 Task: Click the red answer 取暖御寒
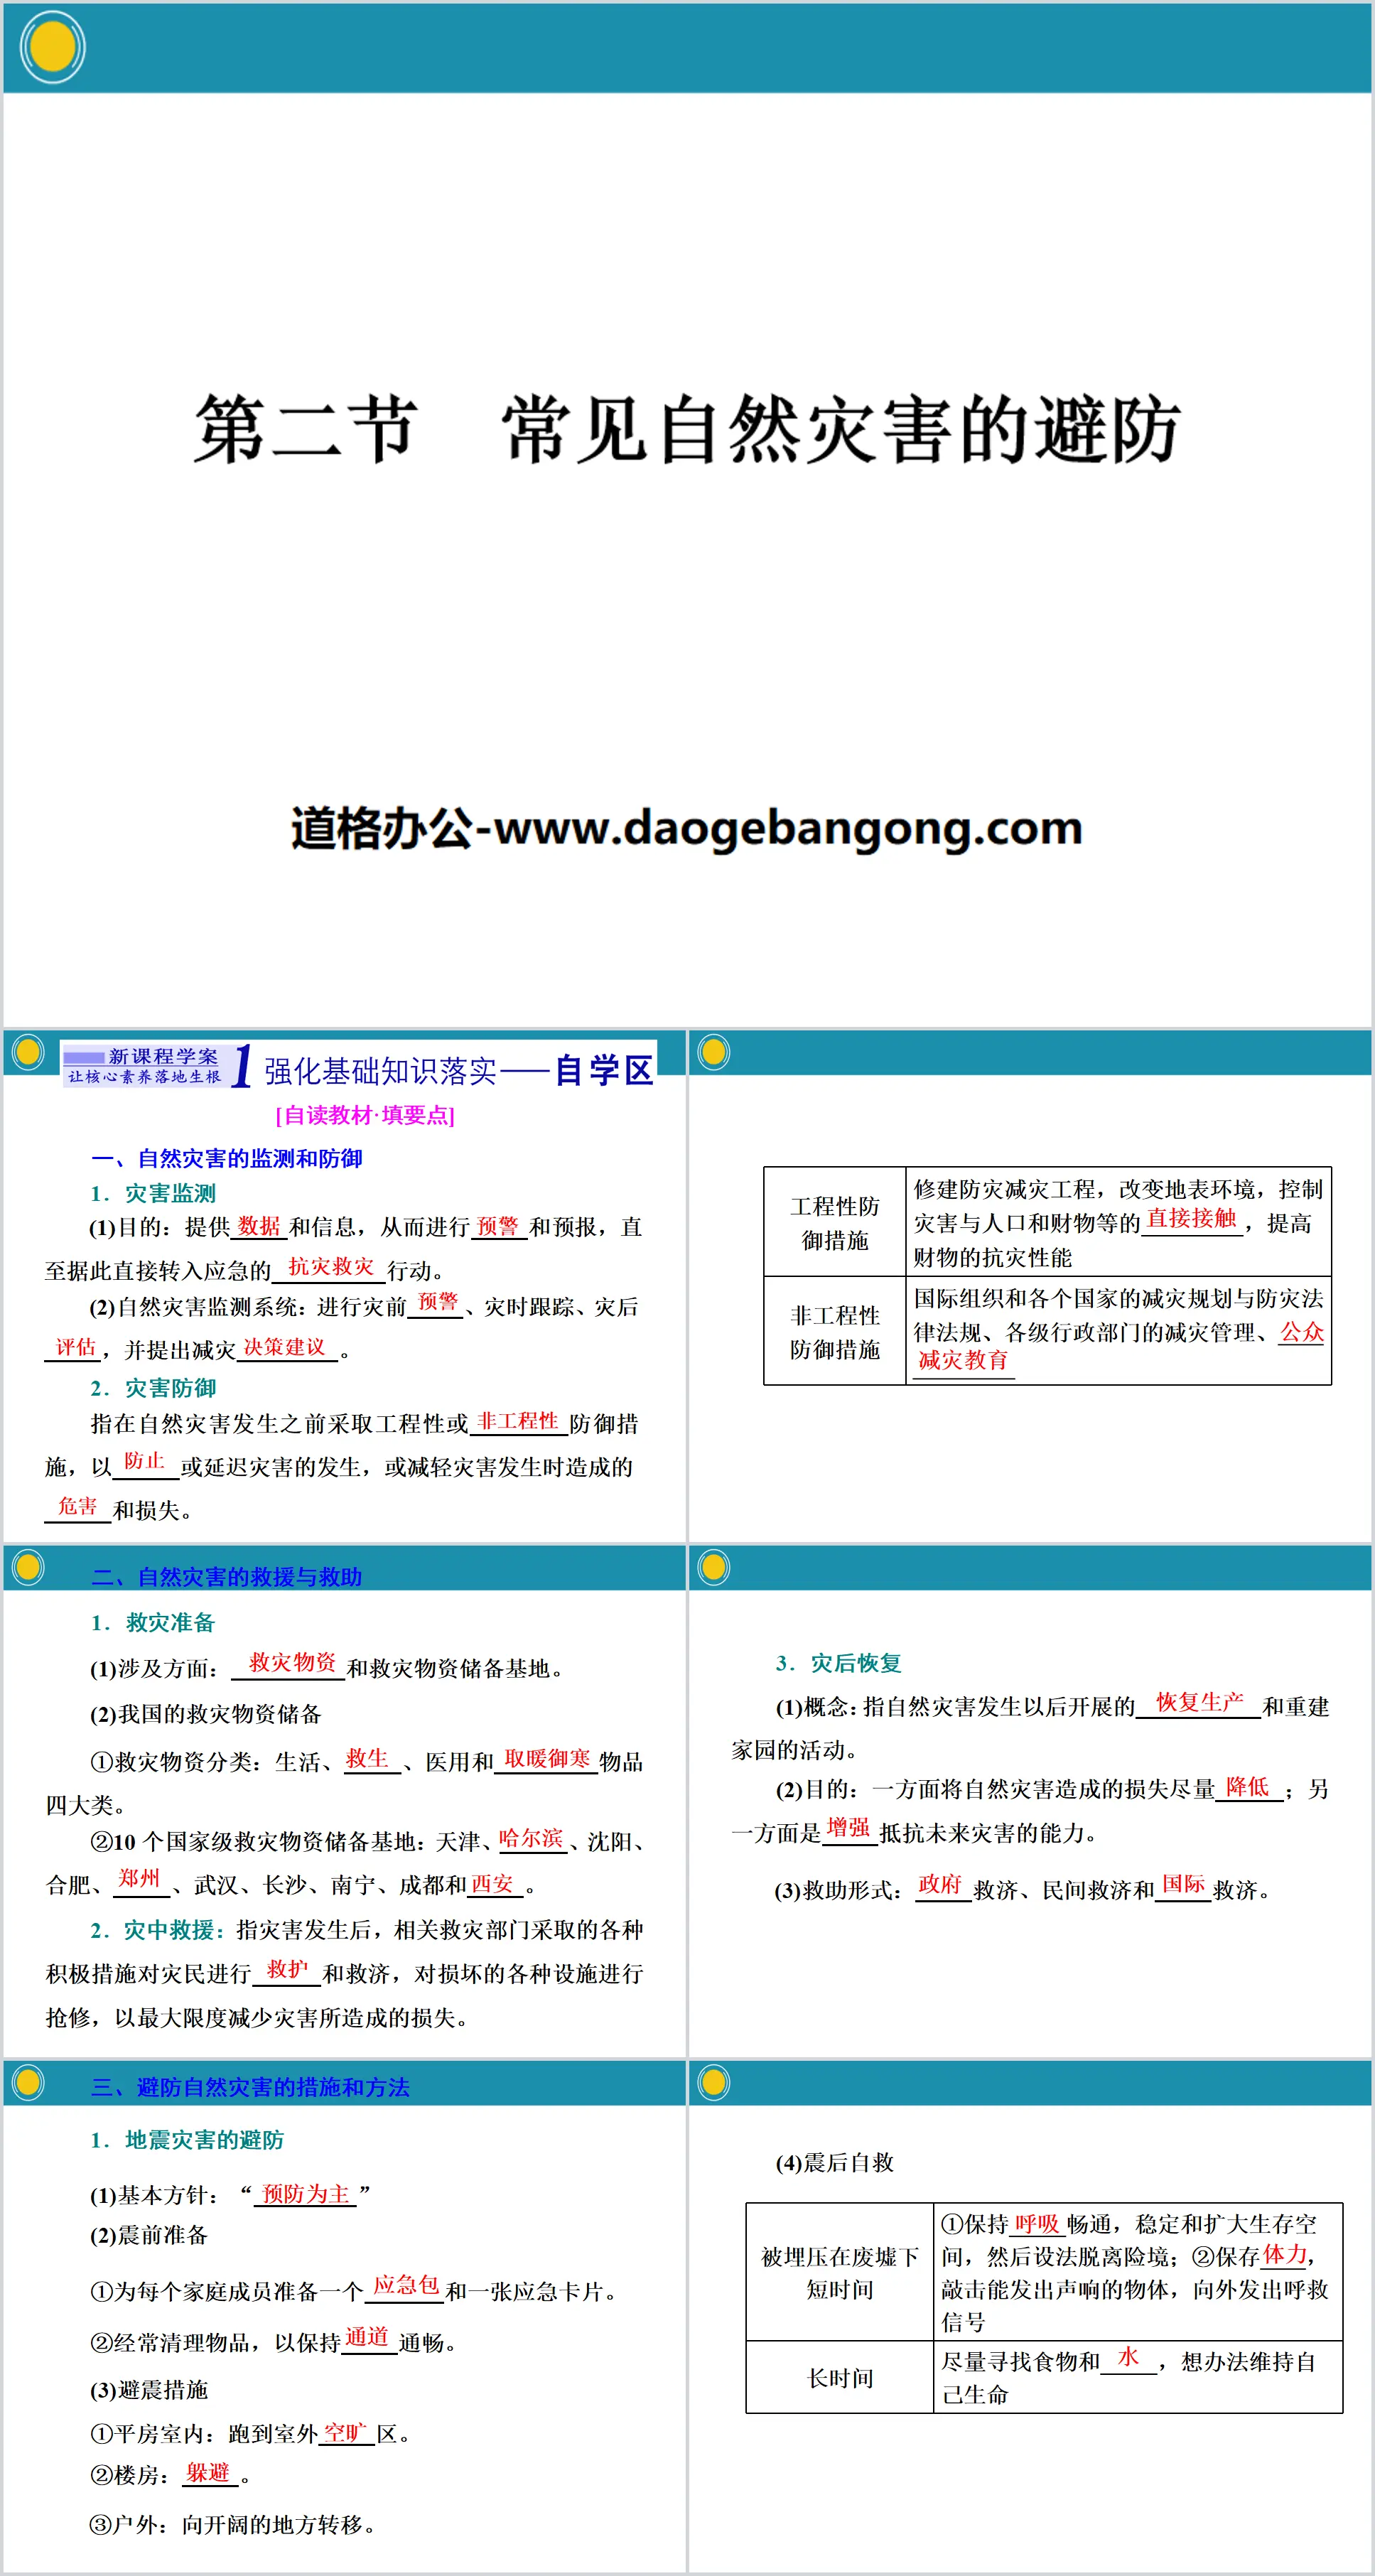547,1759
